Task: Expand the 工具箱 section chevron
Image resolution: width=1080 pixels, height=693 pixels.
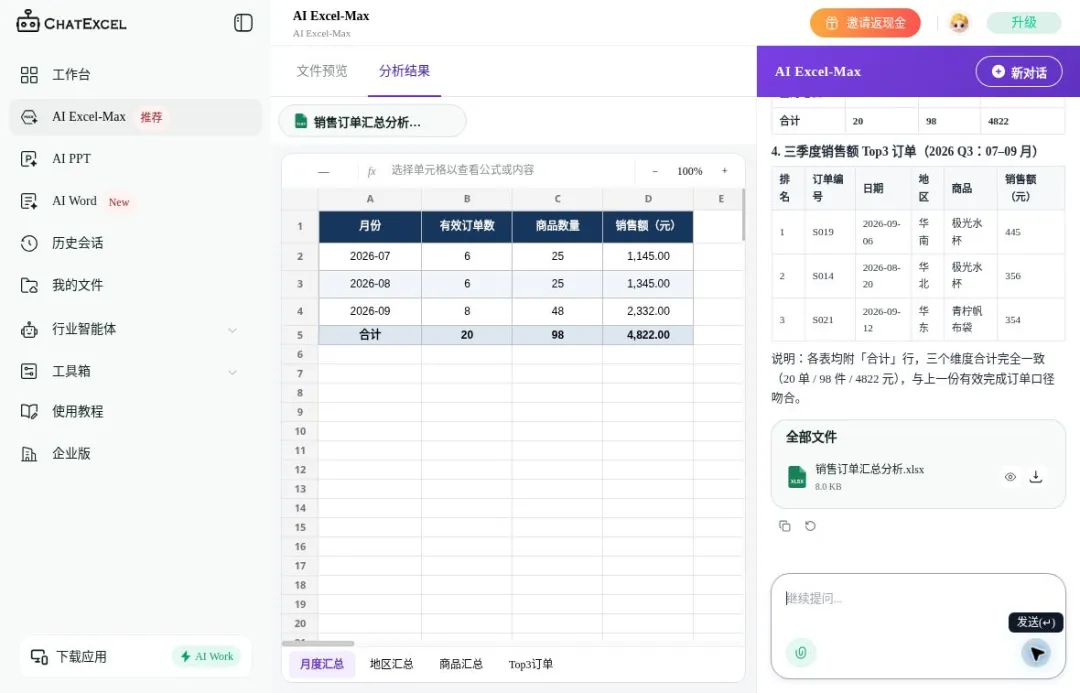Action: click(232, 372)
